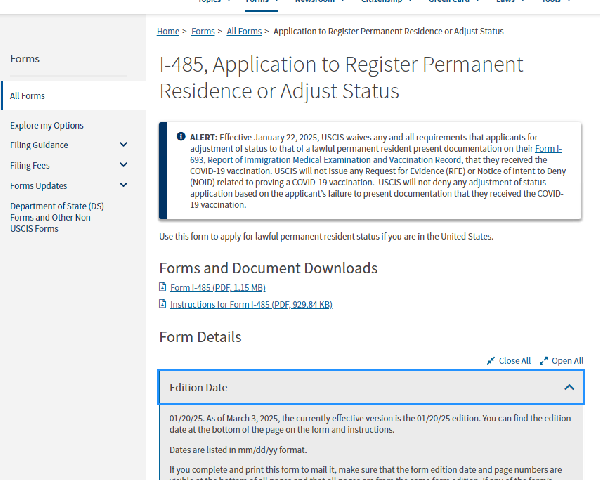Open the Filing Fees sidebar item
600x480 pixels.
tap(30, 165)
